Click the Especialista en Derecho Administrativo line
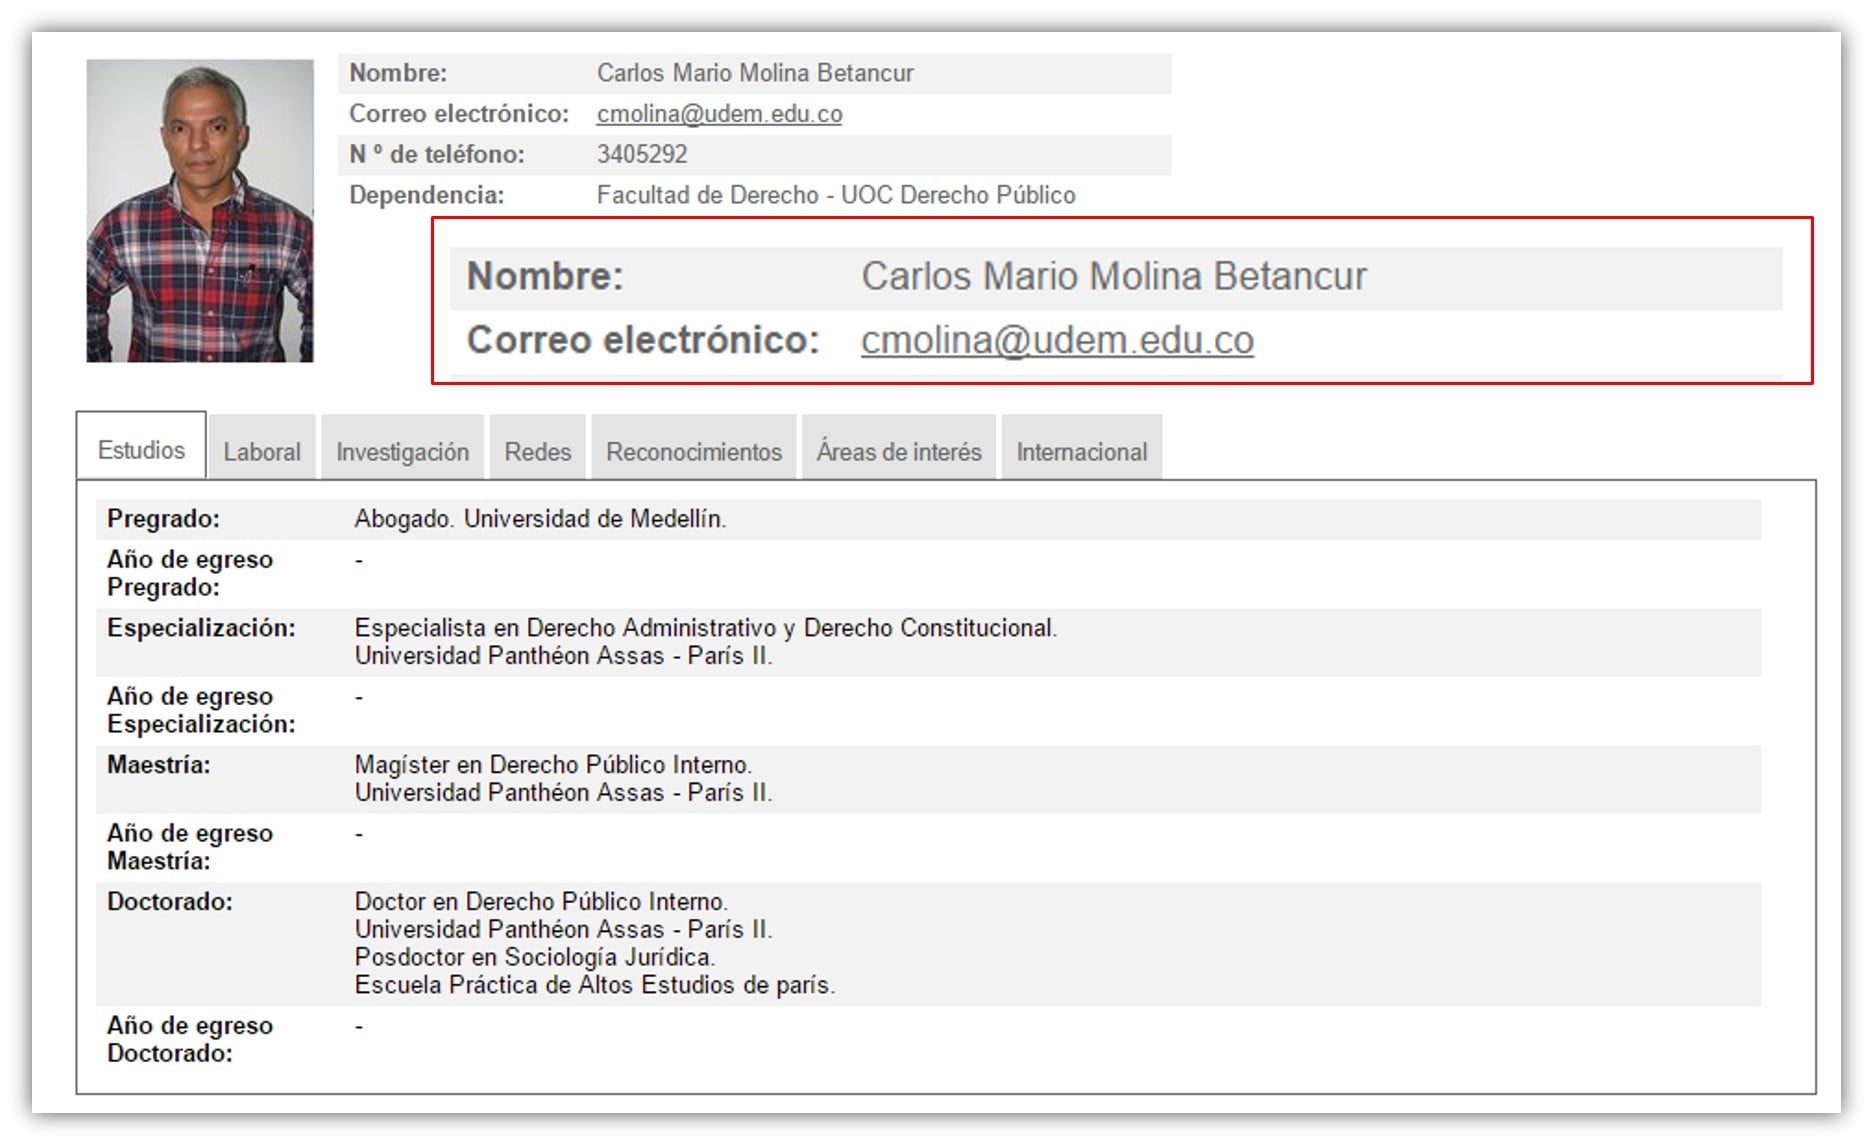 [705, 628]
